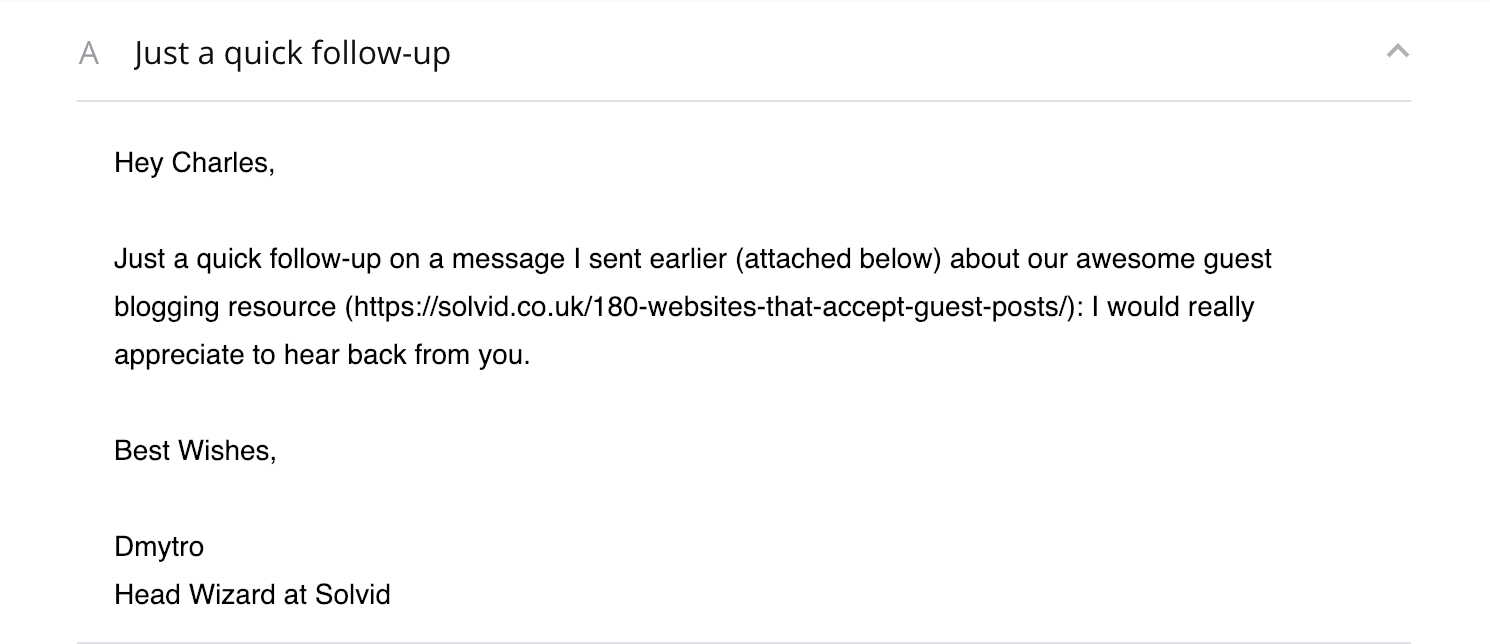This screenshot has width=1490, height=644.
Task: Click the "Hey Charles," greeting line
Action: pos(194,162)
